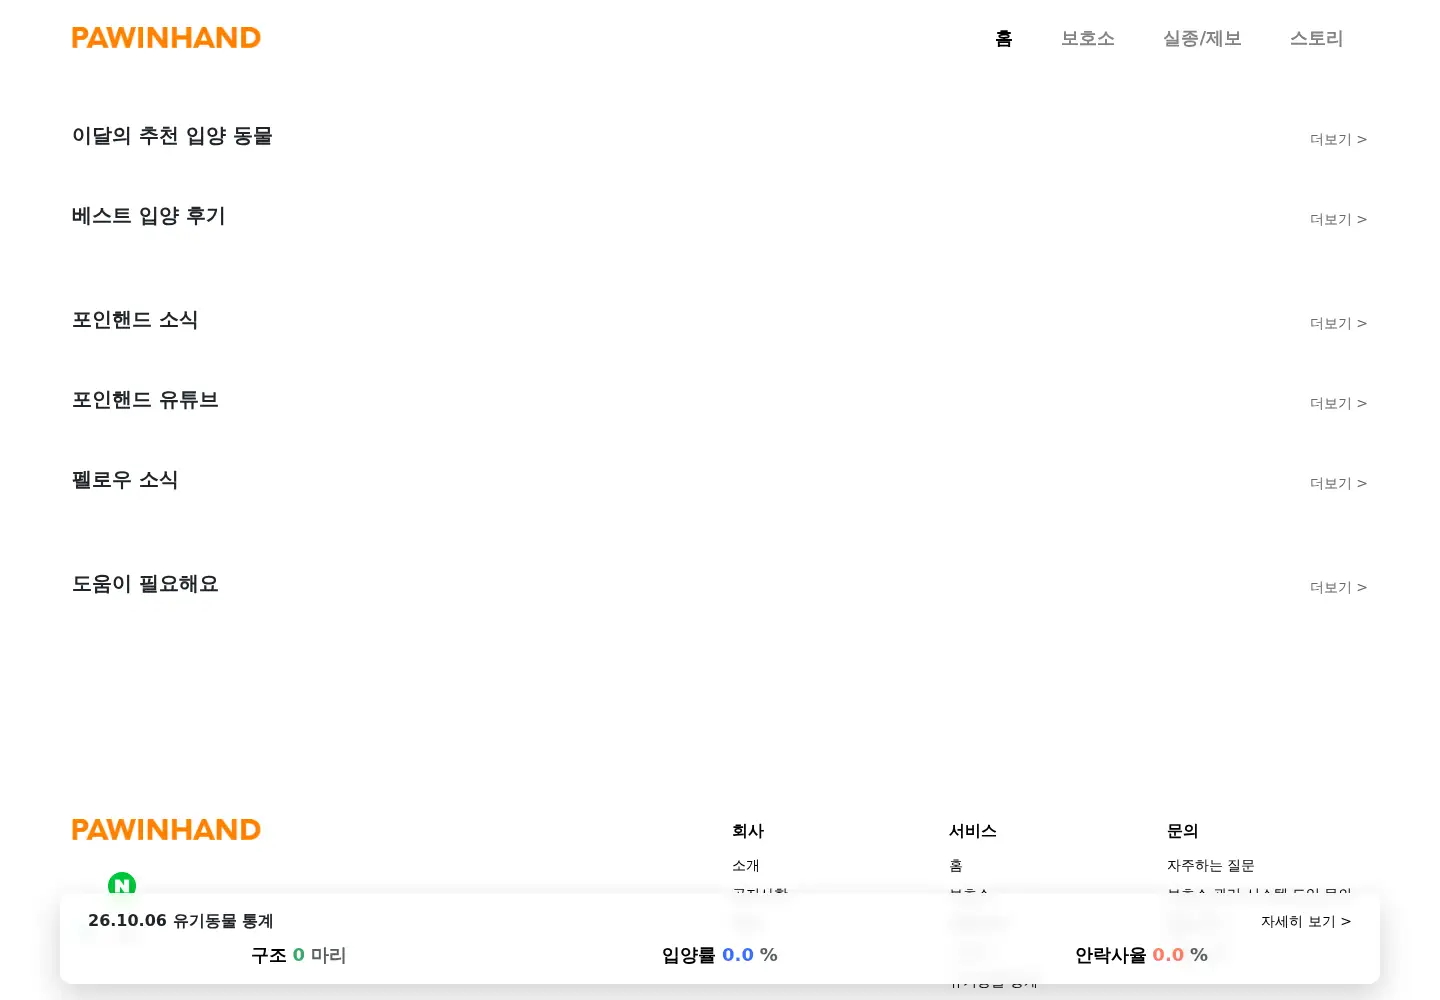Click the 안락사율 0.0 % statistic

coord(1141,955)
